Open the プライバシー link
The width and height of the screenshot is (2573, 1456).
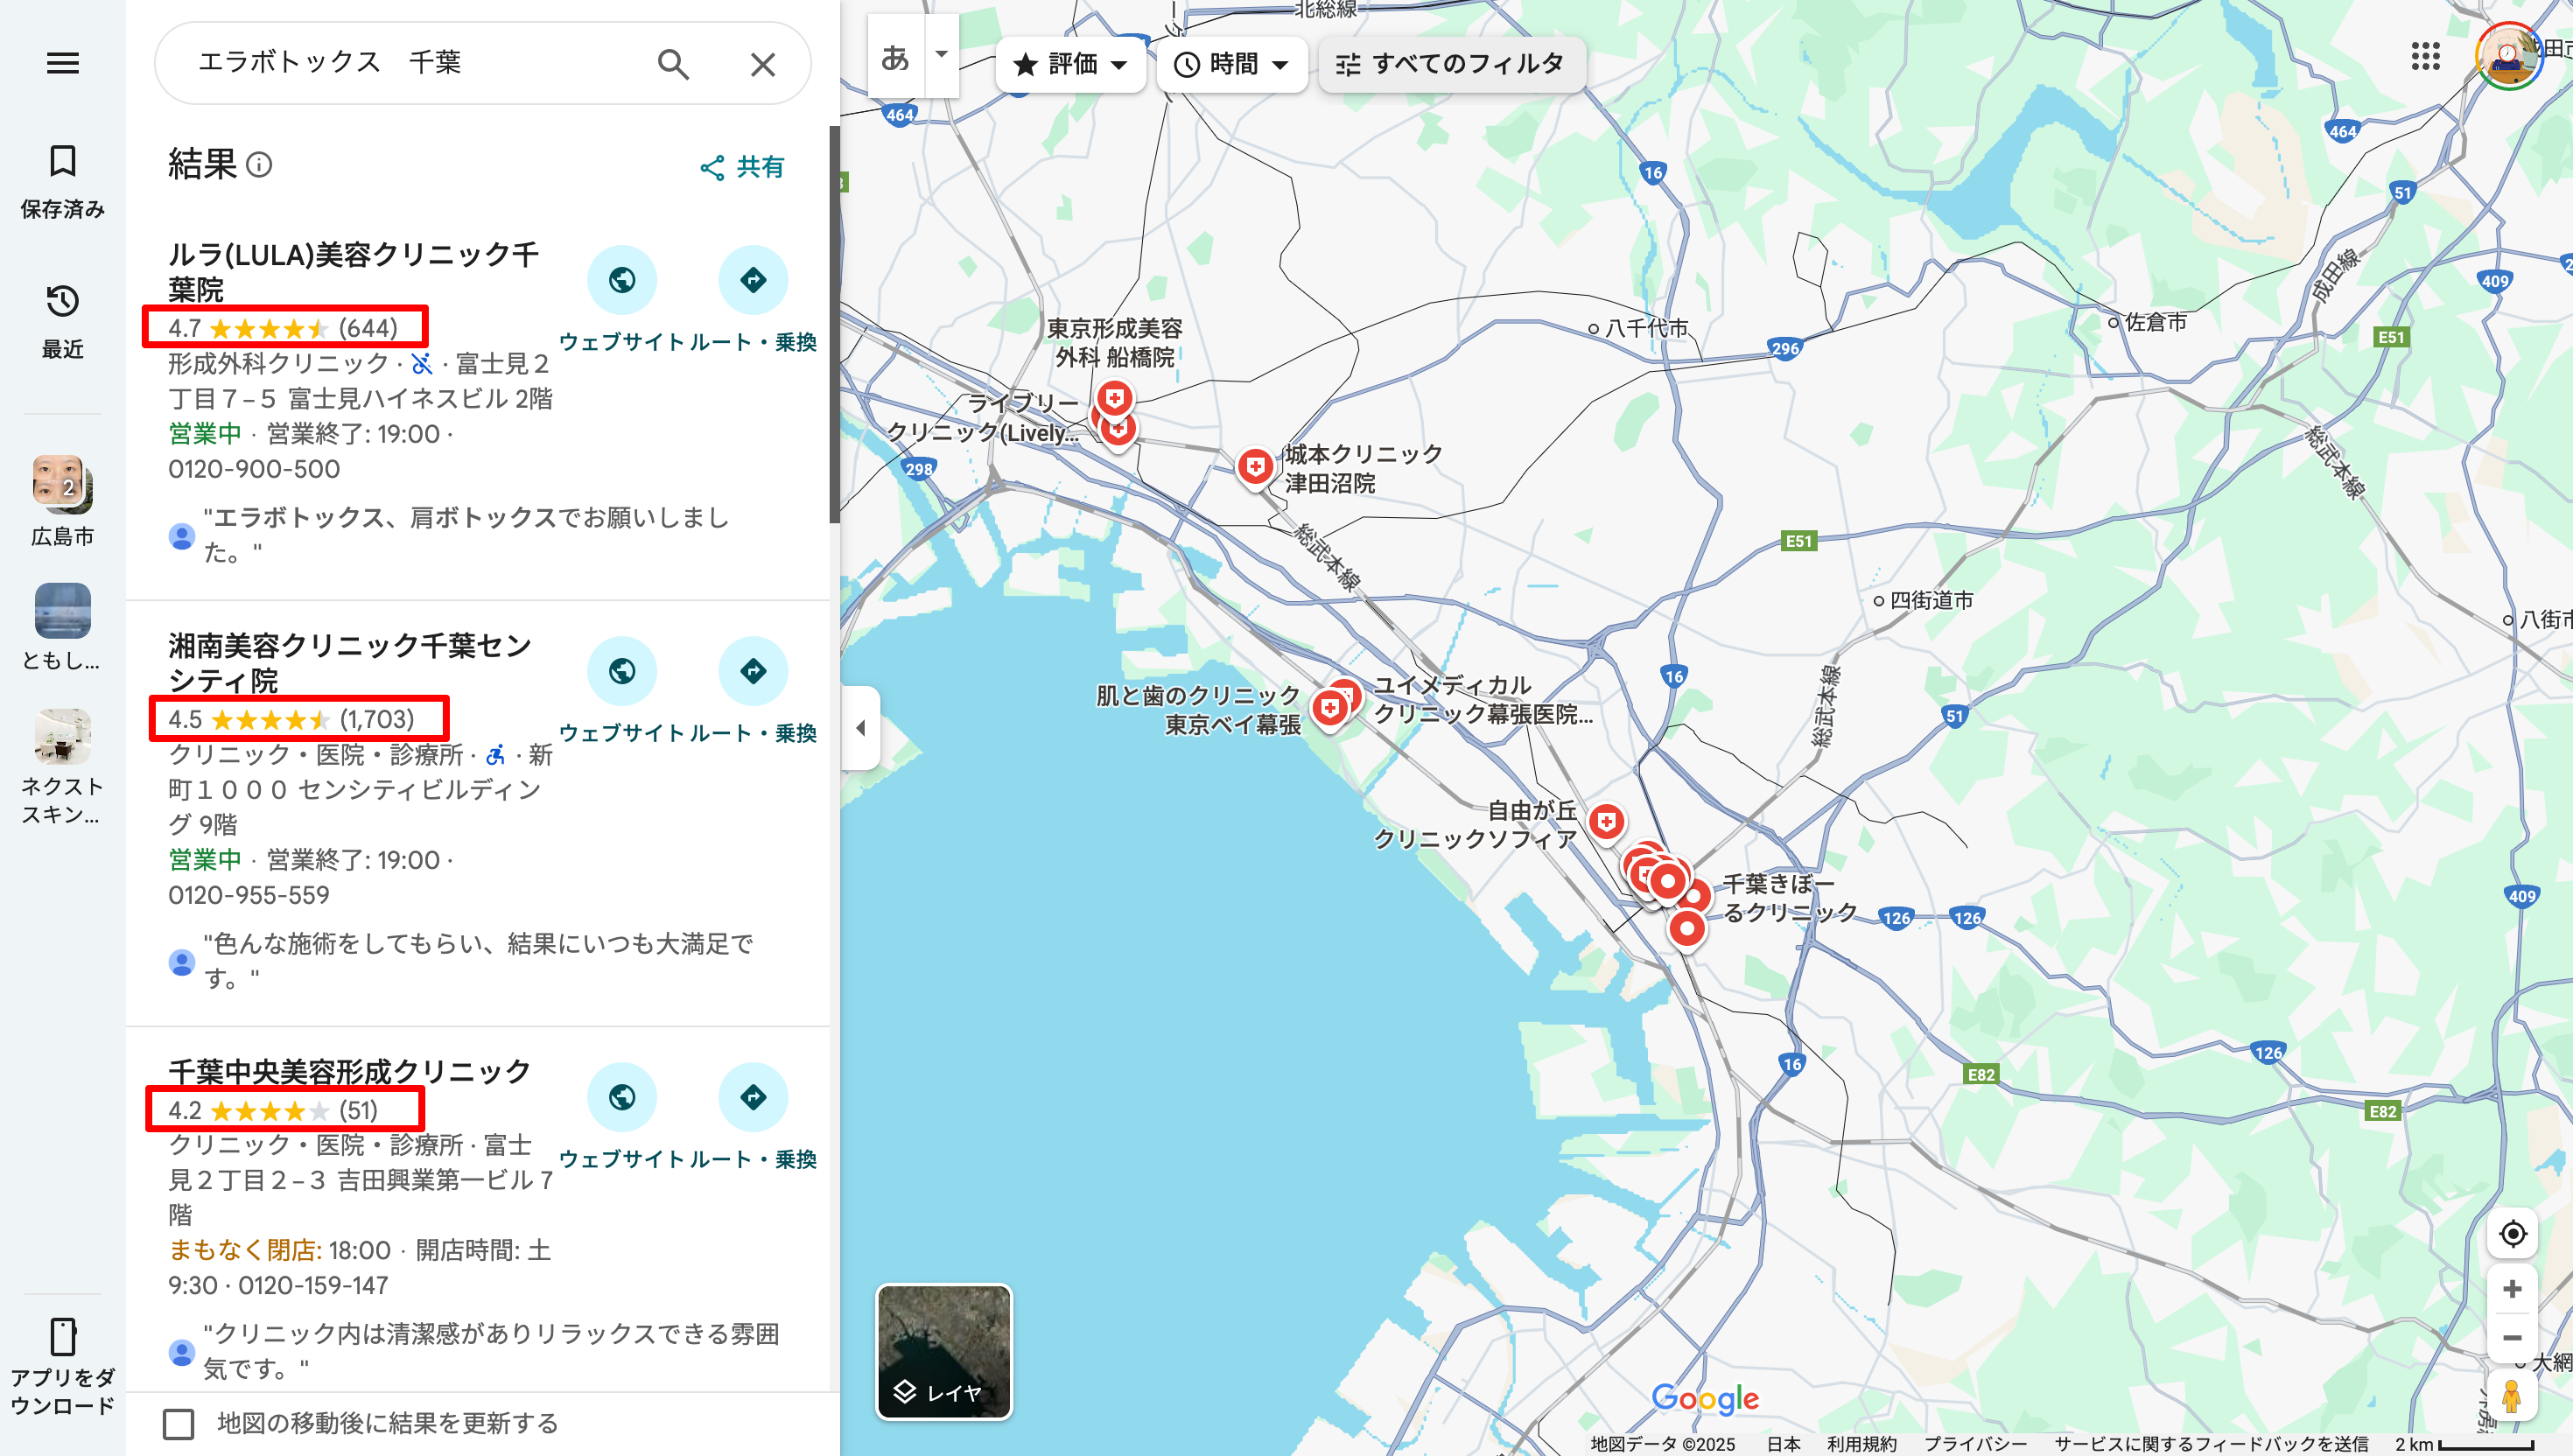click(x=1975, y=1443)
